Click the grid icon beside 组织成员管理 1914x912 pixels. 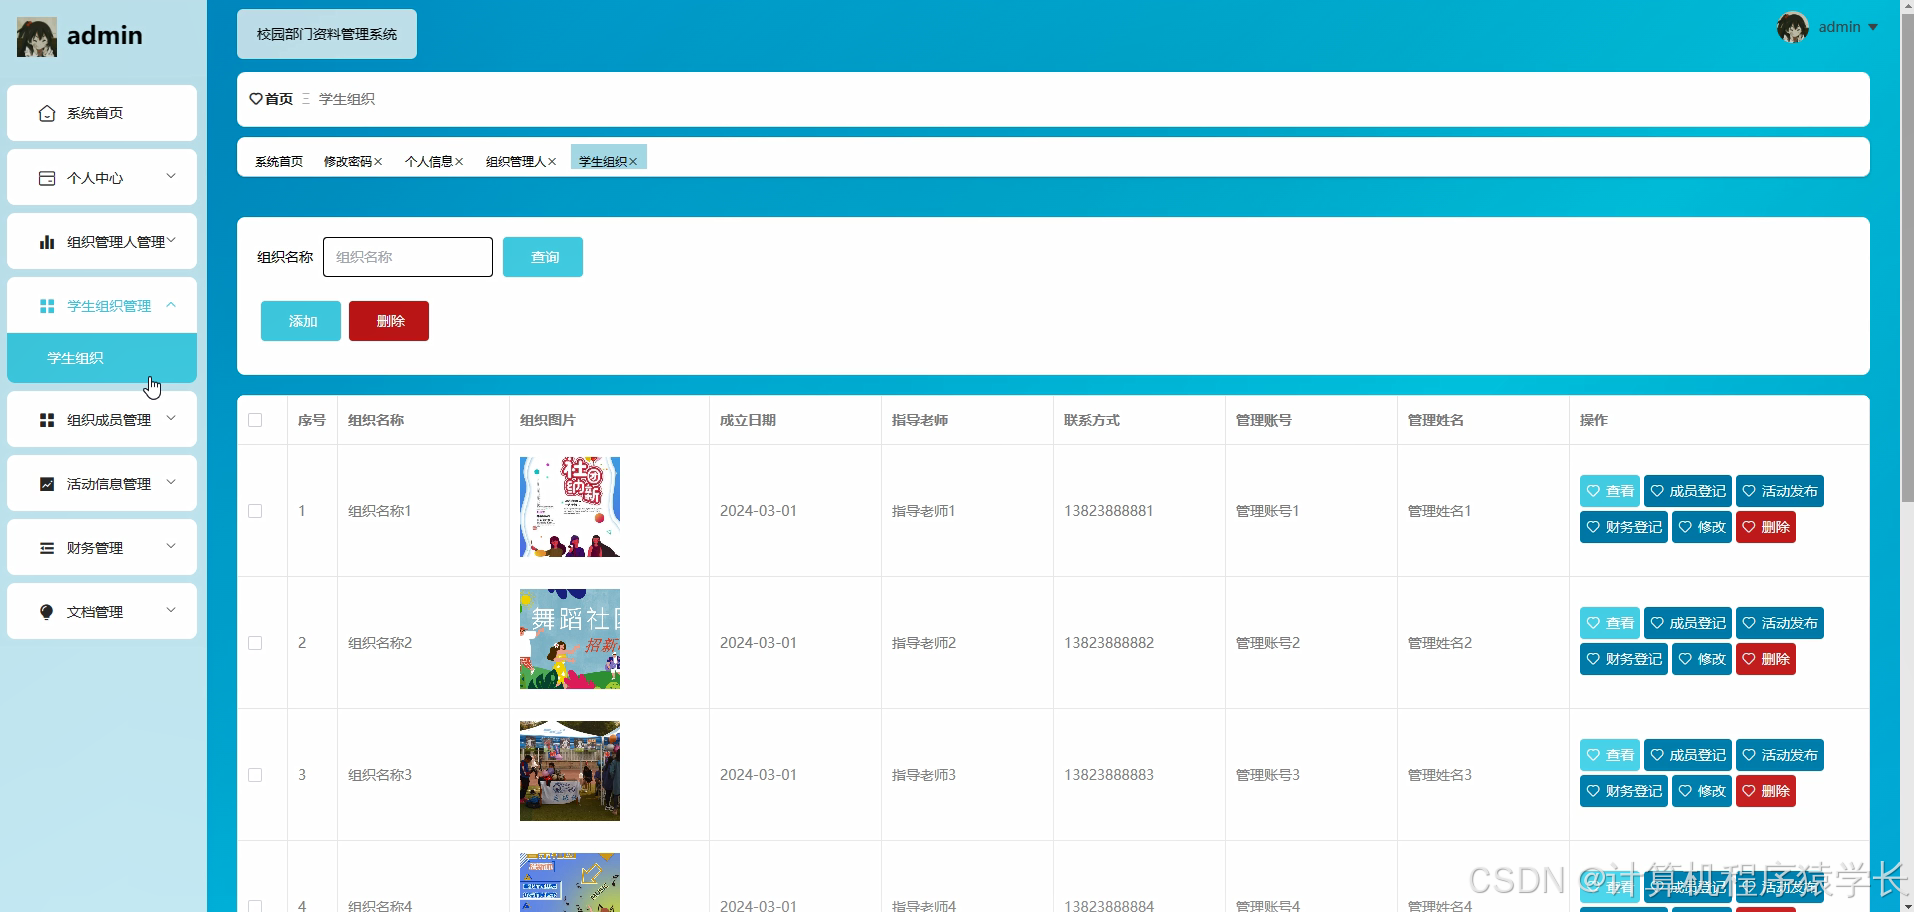click(x=47, y=420)
